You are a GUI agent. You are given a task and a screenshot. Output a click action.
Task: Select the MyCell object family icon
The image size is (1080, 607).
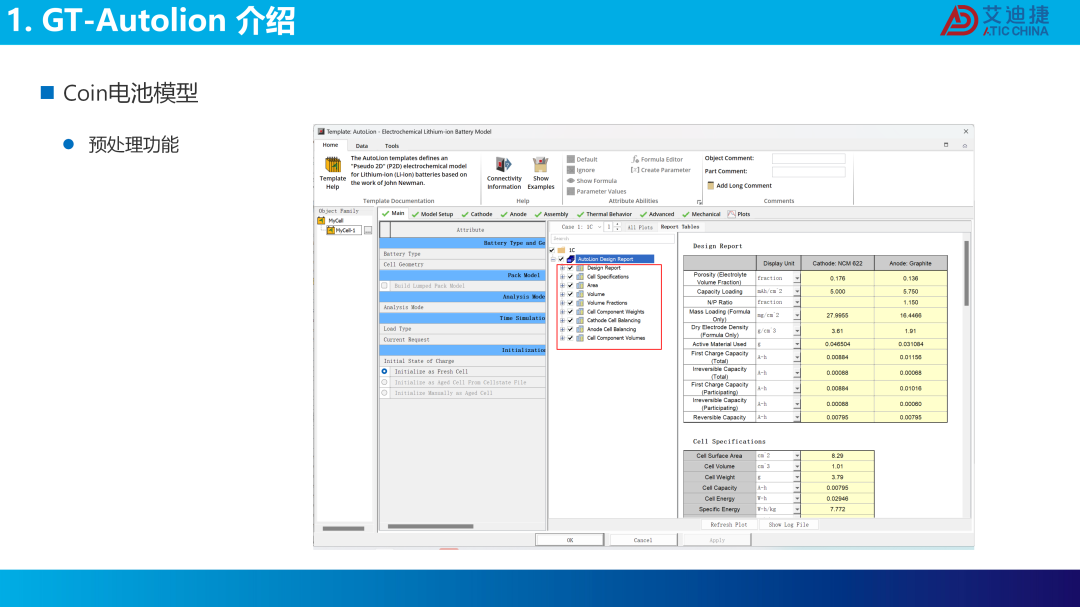click(321, 220)
